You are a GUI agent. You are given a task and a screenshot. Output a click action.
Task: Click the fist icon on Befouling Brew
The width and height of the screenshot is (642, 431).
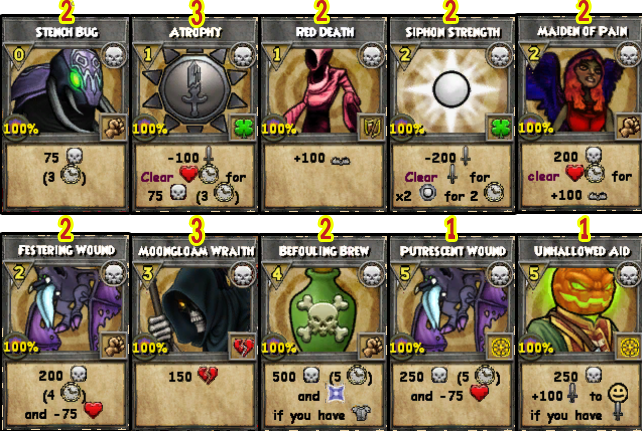click(x=371, y=346)
